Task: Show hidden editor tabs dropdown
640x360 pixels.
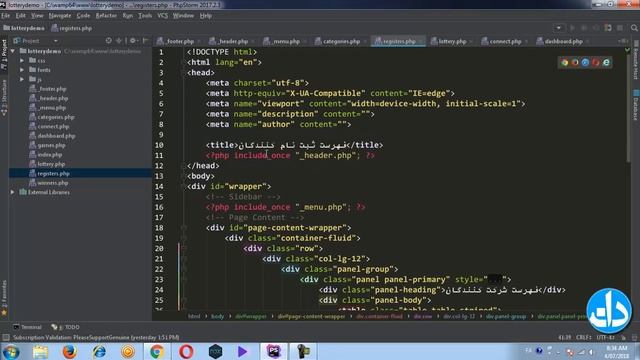Action: tap(623, 41)
